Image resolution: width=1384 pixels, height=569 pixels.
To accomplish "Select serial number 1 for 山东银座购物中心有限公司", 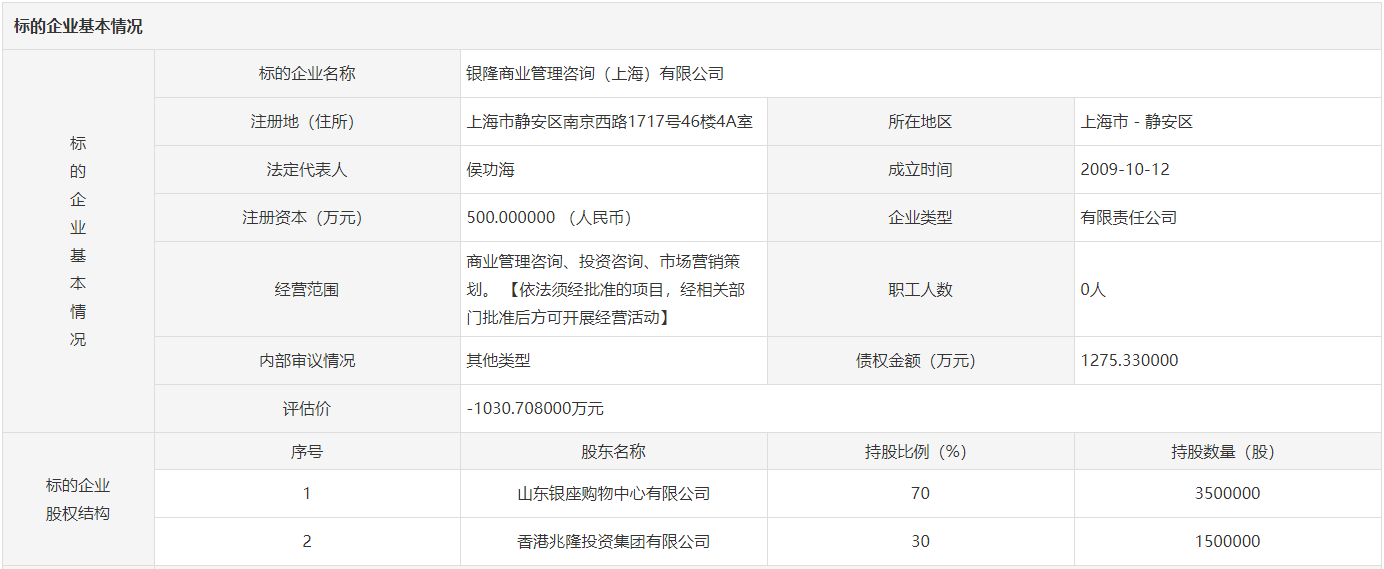I will 307,494.
